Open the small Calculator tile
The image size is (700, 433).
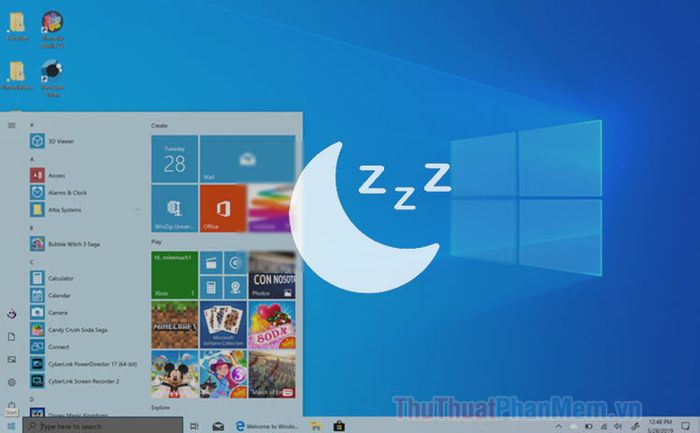pos(211,287)
